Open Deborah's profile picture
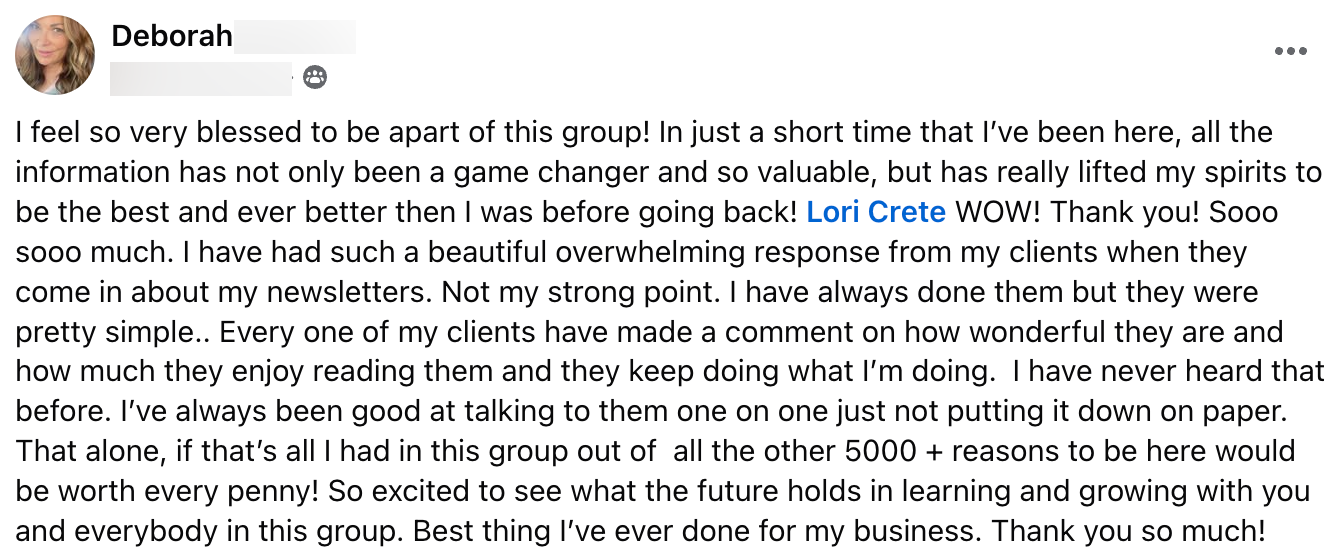1328x556 pixels. click(55, 55)
